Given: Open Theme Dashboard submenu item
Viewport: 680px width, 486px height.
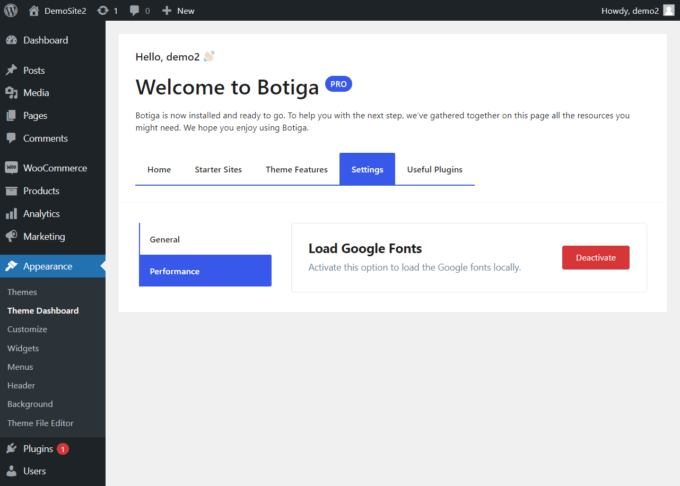Looking at the screenshot, I should click(43, 310).
